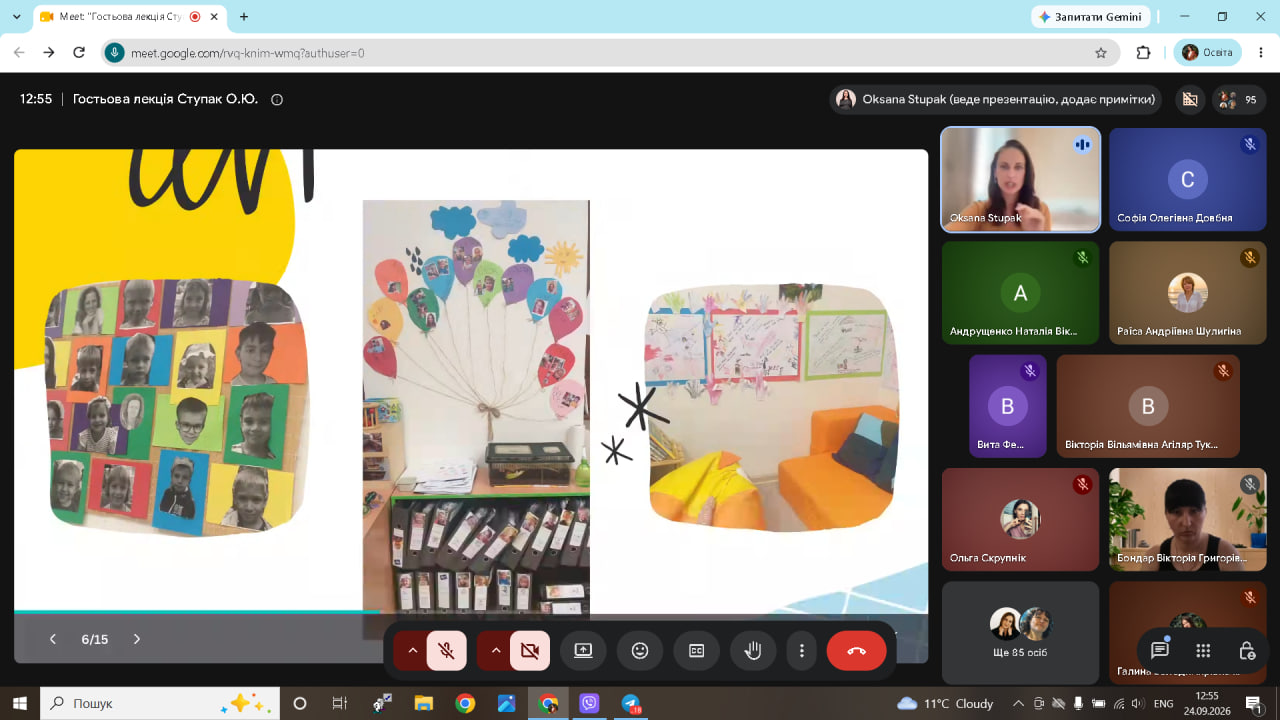Screen dimensions: 1280x720
Task: Bookmark this page with the star icon
Action: [x=1101, y=53]
